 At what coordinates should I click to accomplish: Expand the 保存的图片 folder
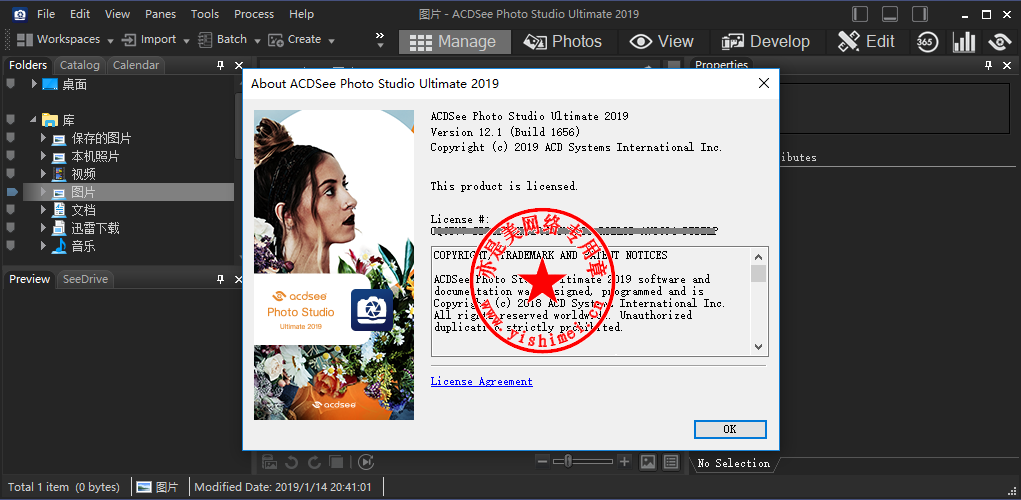[43, 138]
